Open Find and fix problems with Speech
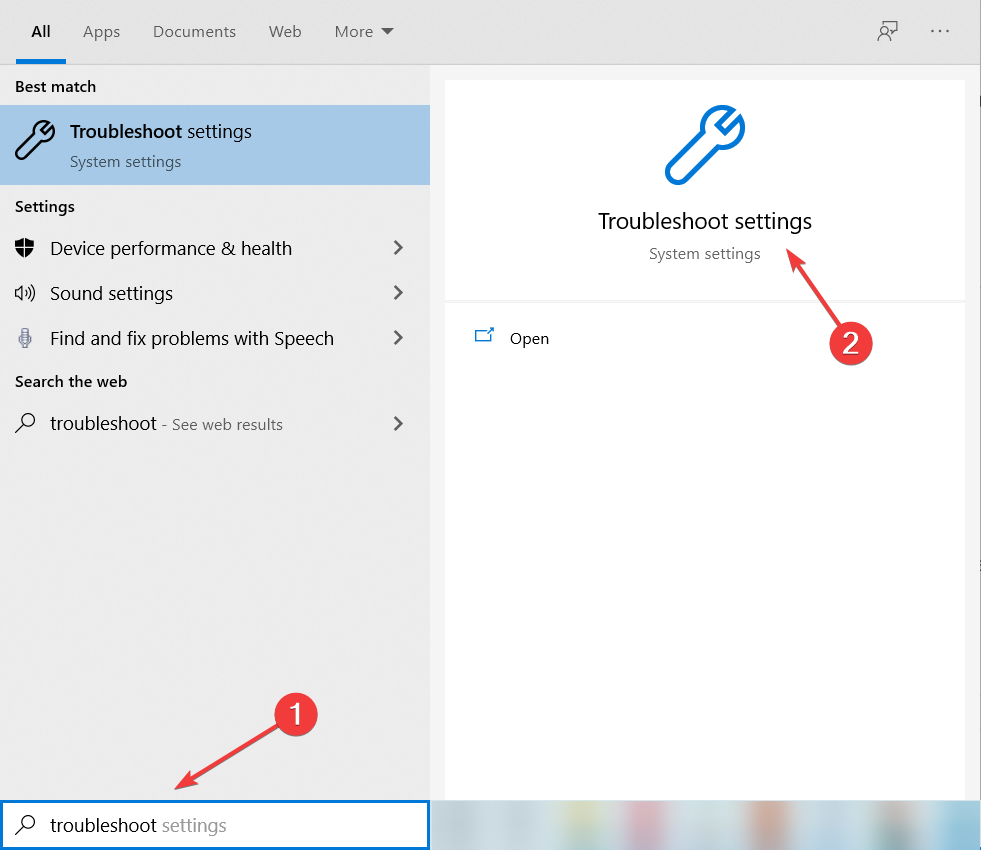Viewport: 981px width, 850px height. pyautogui.click(x=192, y=338)
